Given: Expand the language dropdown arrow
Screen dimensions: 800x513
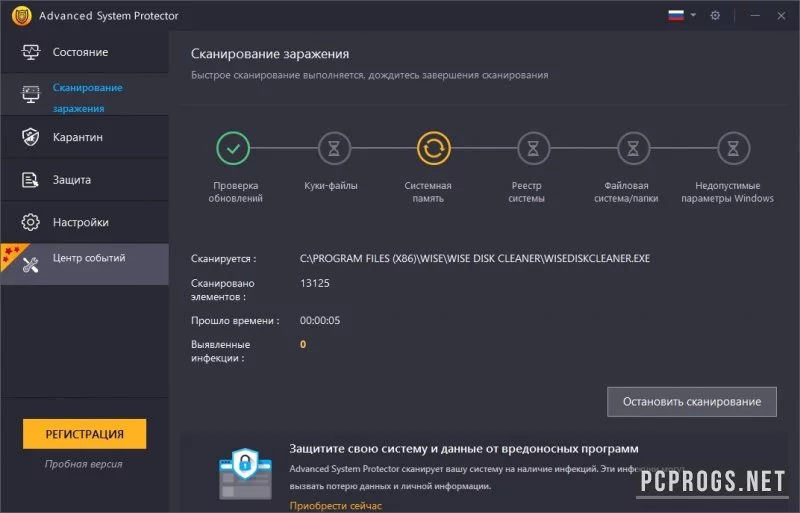Looking at the screenshot, I should pos(693,15).
